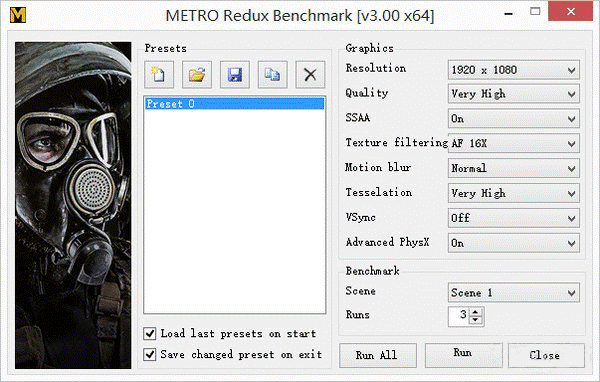Screen dimensions: 600x382
Task: Click the Run All button
Action: pyautogui.click(x=378, y=355)
